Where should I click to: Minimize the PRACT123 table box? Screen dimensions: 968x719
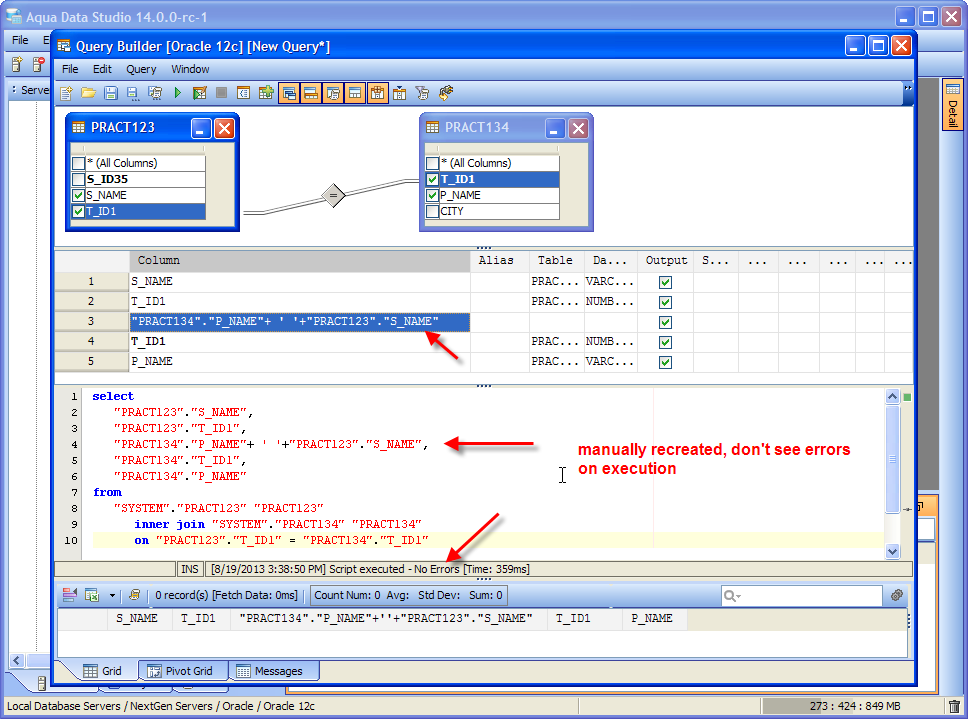201,129
